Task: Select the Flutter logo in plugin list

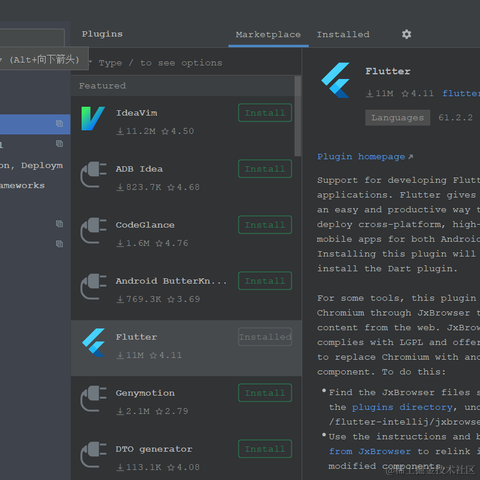Action: point(94,342)
